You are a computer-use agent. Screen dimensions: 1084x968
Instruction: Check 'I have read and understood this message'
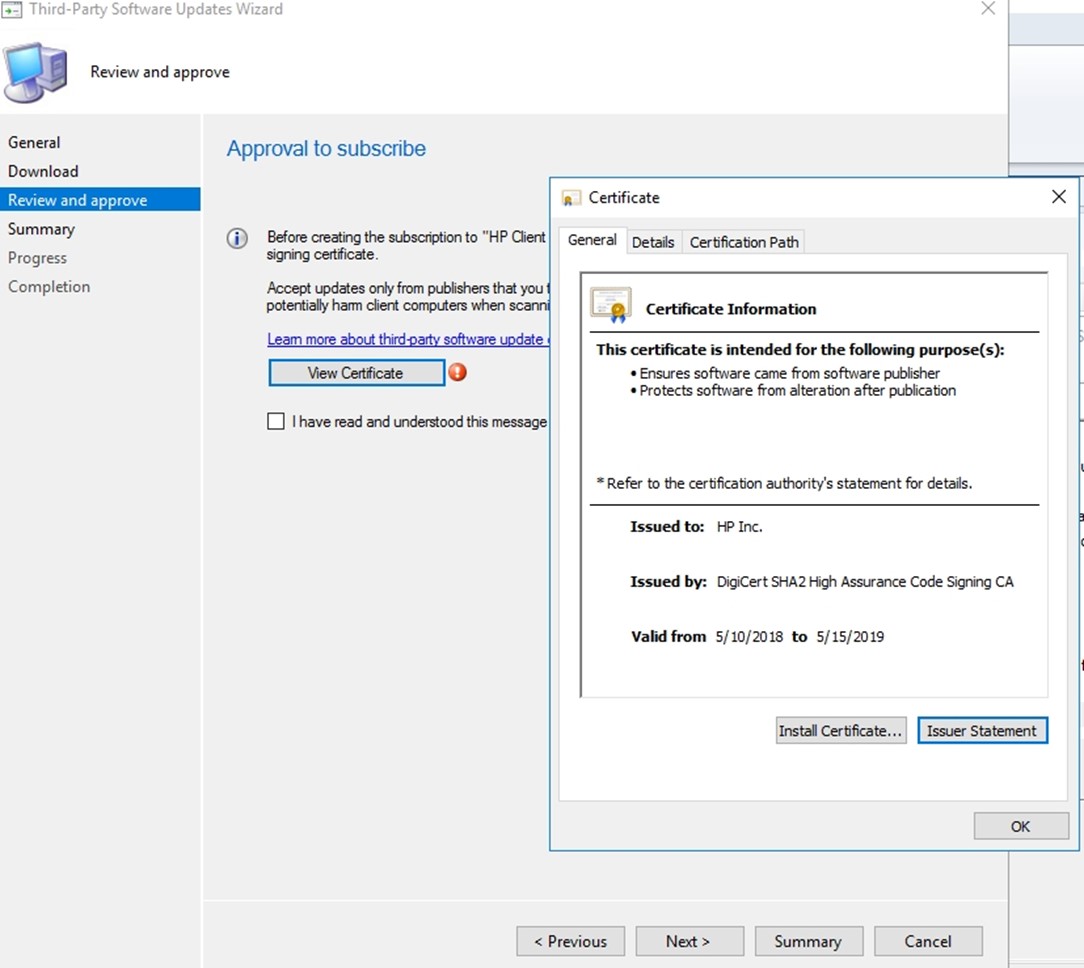click(x=276, y=421)
